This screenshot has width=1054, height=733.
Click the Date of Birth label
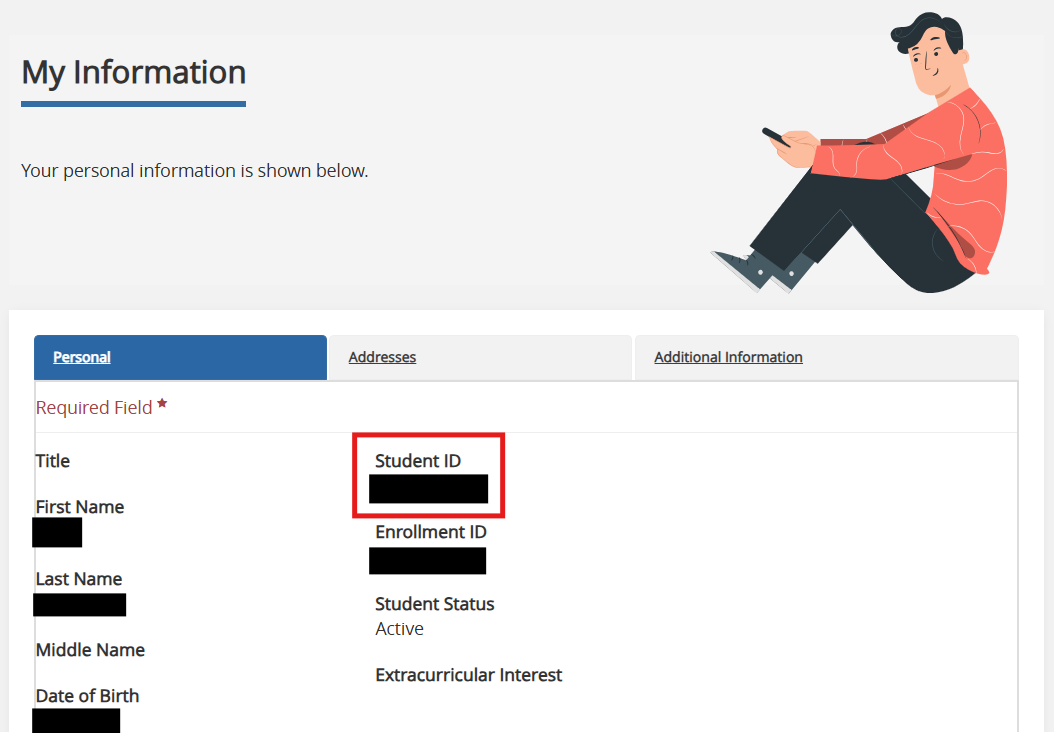(x=87, y=696)
